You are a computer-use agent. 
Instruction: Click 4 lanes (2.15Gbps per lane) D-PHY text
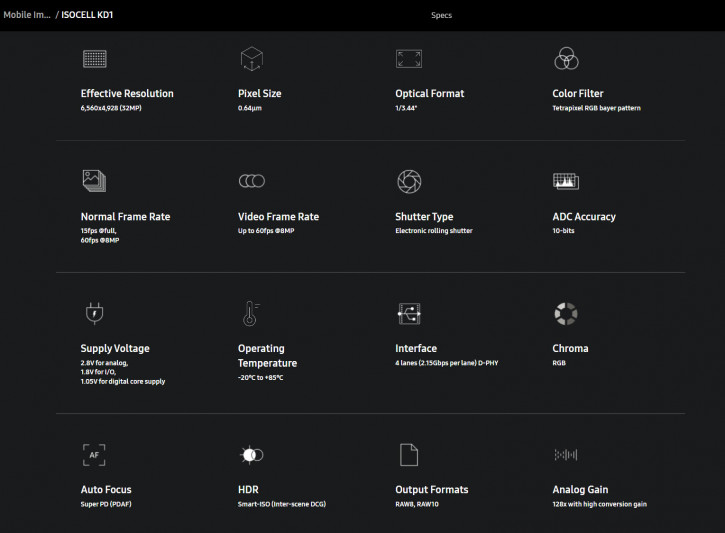447,363
